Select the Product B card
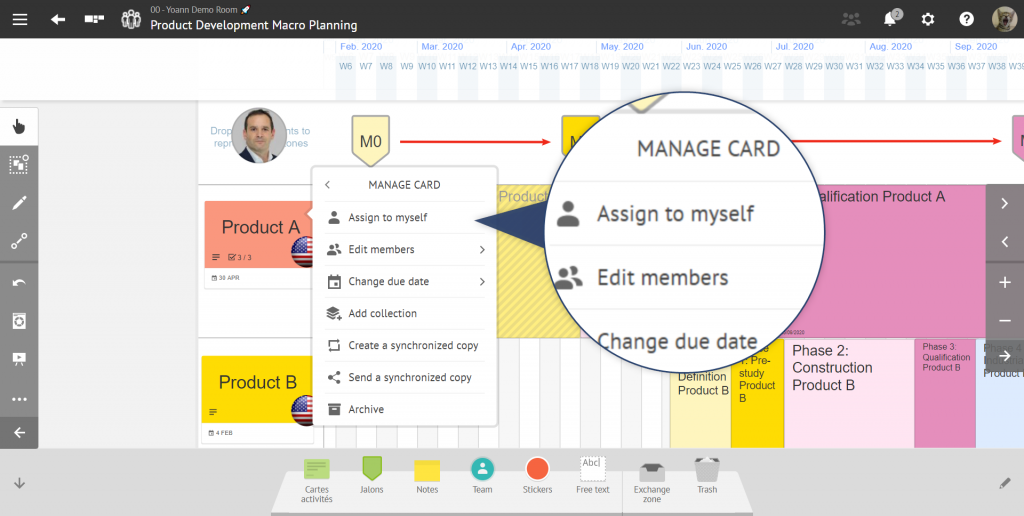The image size is (1024, 516). (x=257, y=400)
